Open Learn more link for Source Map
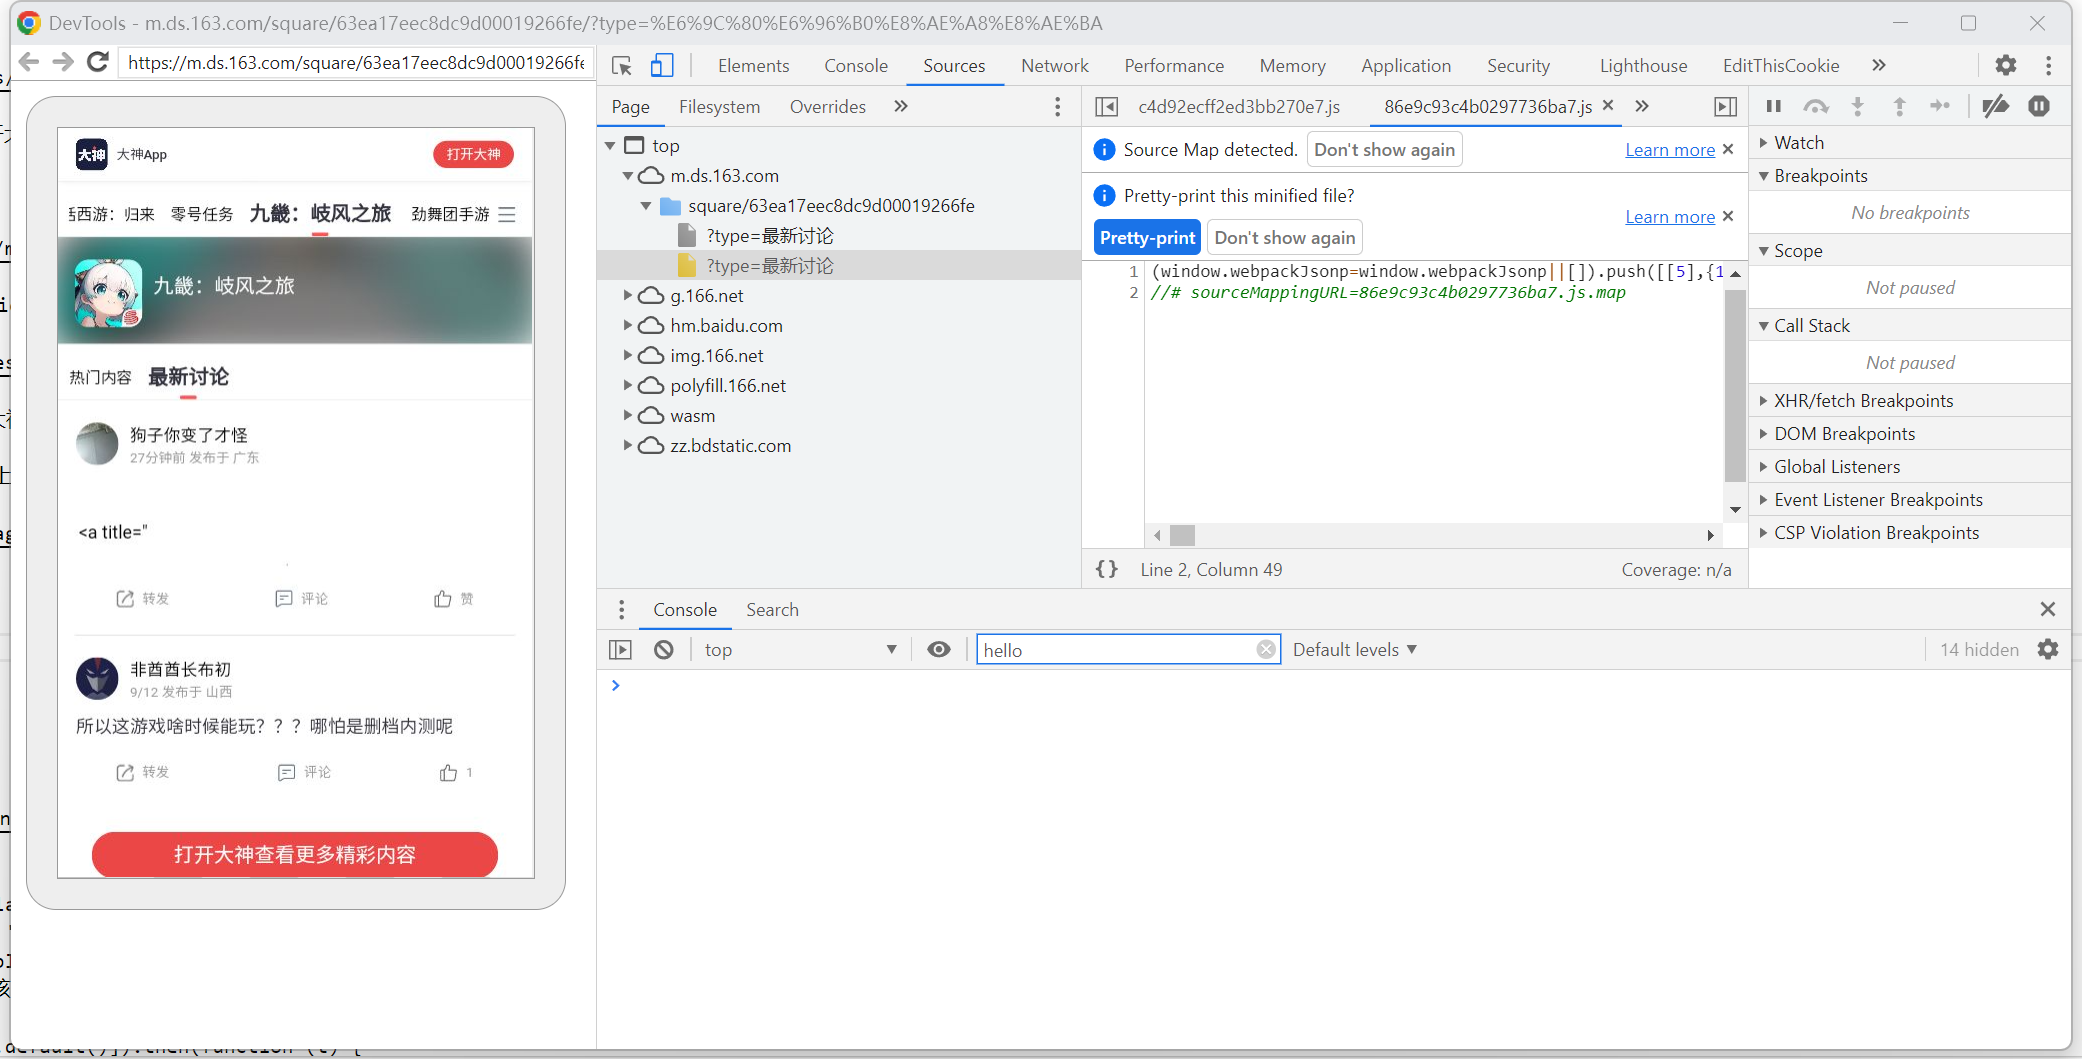Screen dimensions: 2082x1059 [x=1669, y=150]
